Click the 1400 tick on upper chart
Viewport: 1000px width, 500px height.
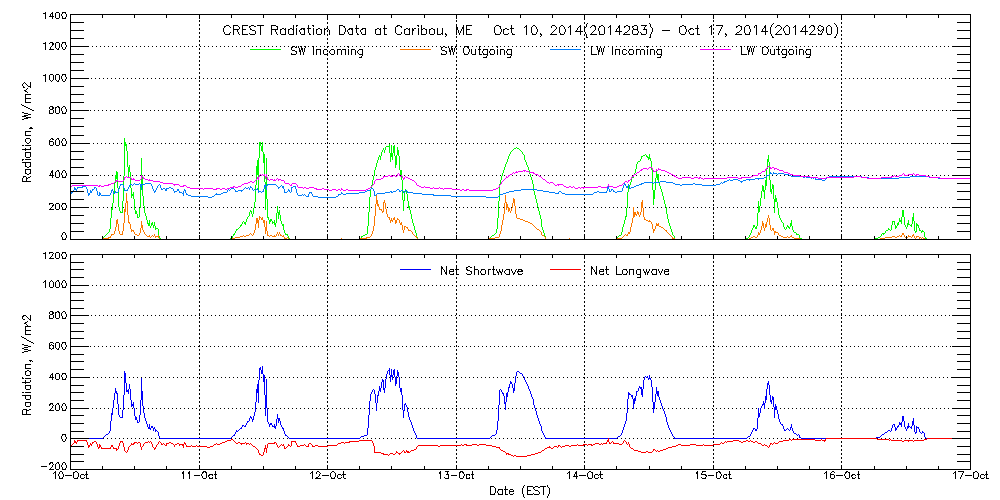pos(54,18)
